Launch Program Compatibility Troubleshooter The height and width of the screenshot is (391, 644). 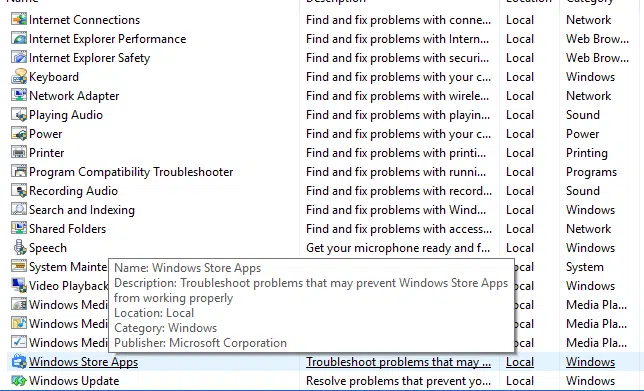click(x=131, y=172)
